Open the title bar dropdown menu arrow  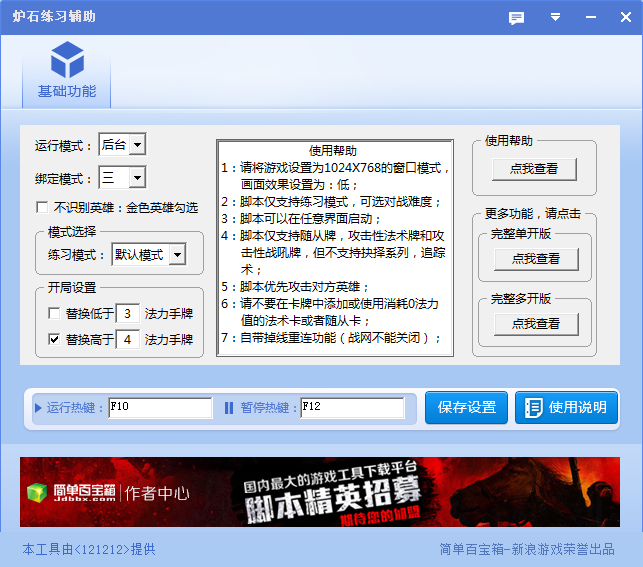555,17
